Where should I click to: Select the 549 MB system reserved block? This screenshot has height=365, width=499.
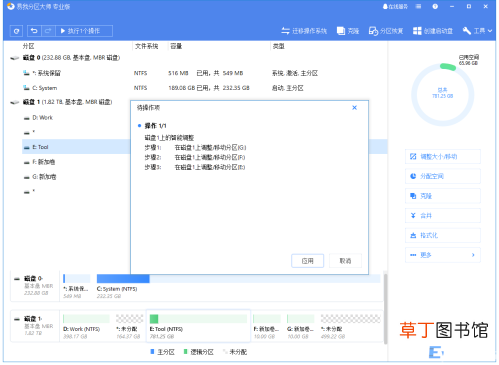click(77, 286)
